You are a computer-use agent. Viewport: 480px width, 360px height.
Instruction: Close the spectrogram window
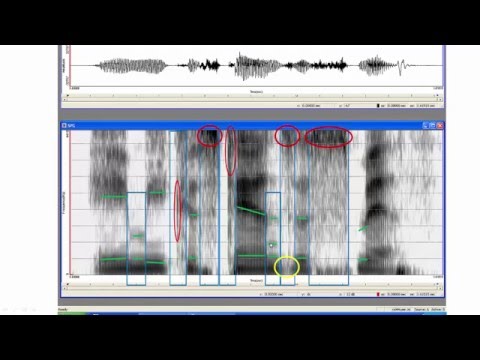[440, 125]
